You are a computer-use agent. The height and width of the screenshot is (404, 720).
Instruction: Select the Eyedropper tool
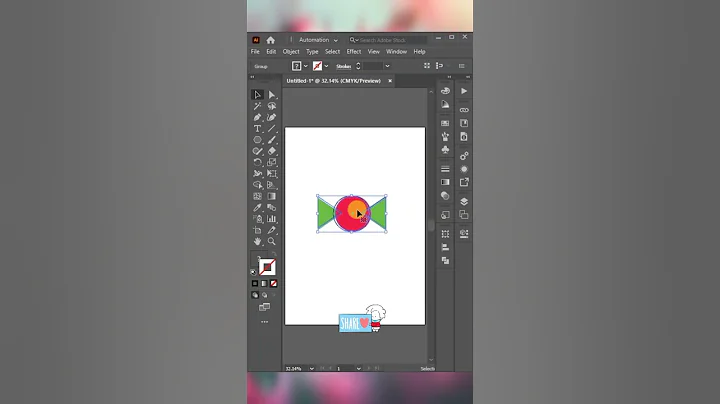[x=258, y=208]
